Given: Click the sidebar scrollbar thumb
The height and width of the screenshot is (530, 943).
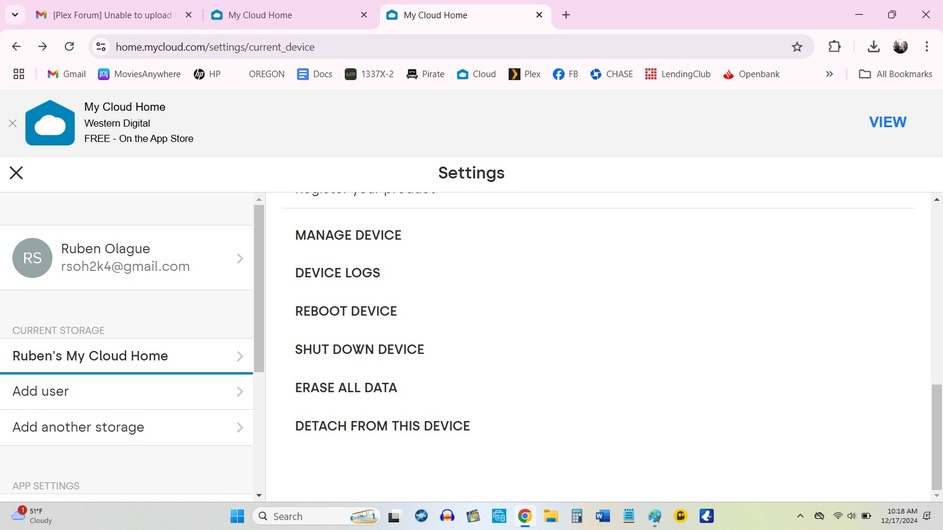Looking at the screenshot, I should pyautogui.click(x=259, y=289).
